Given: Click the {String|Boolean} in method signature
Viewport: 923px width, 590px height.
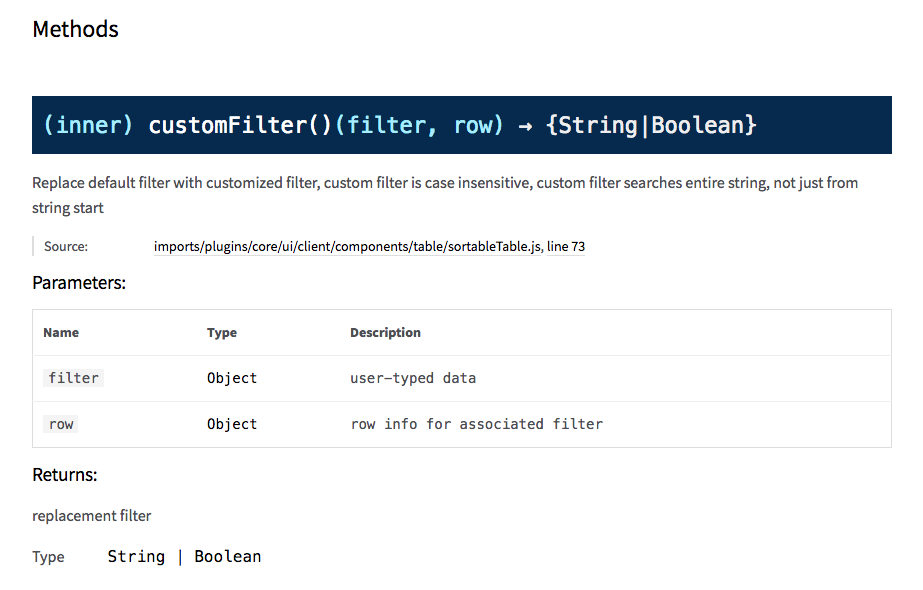Looking at the screenshot, I should pos(651,125).
